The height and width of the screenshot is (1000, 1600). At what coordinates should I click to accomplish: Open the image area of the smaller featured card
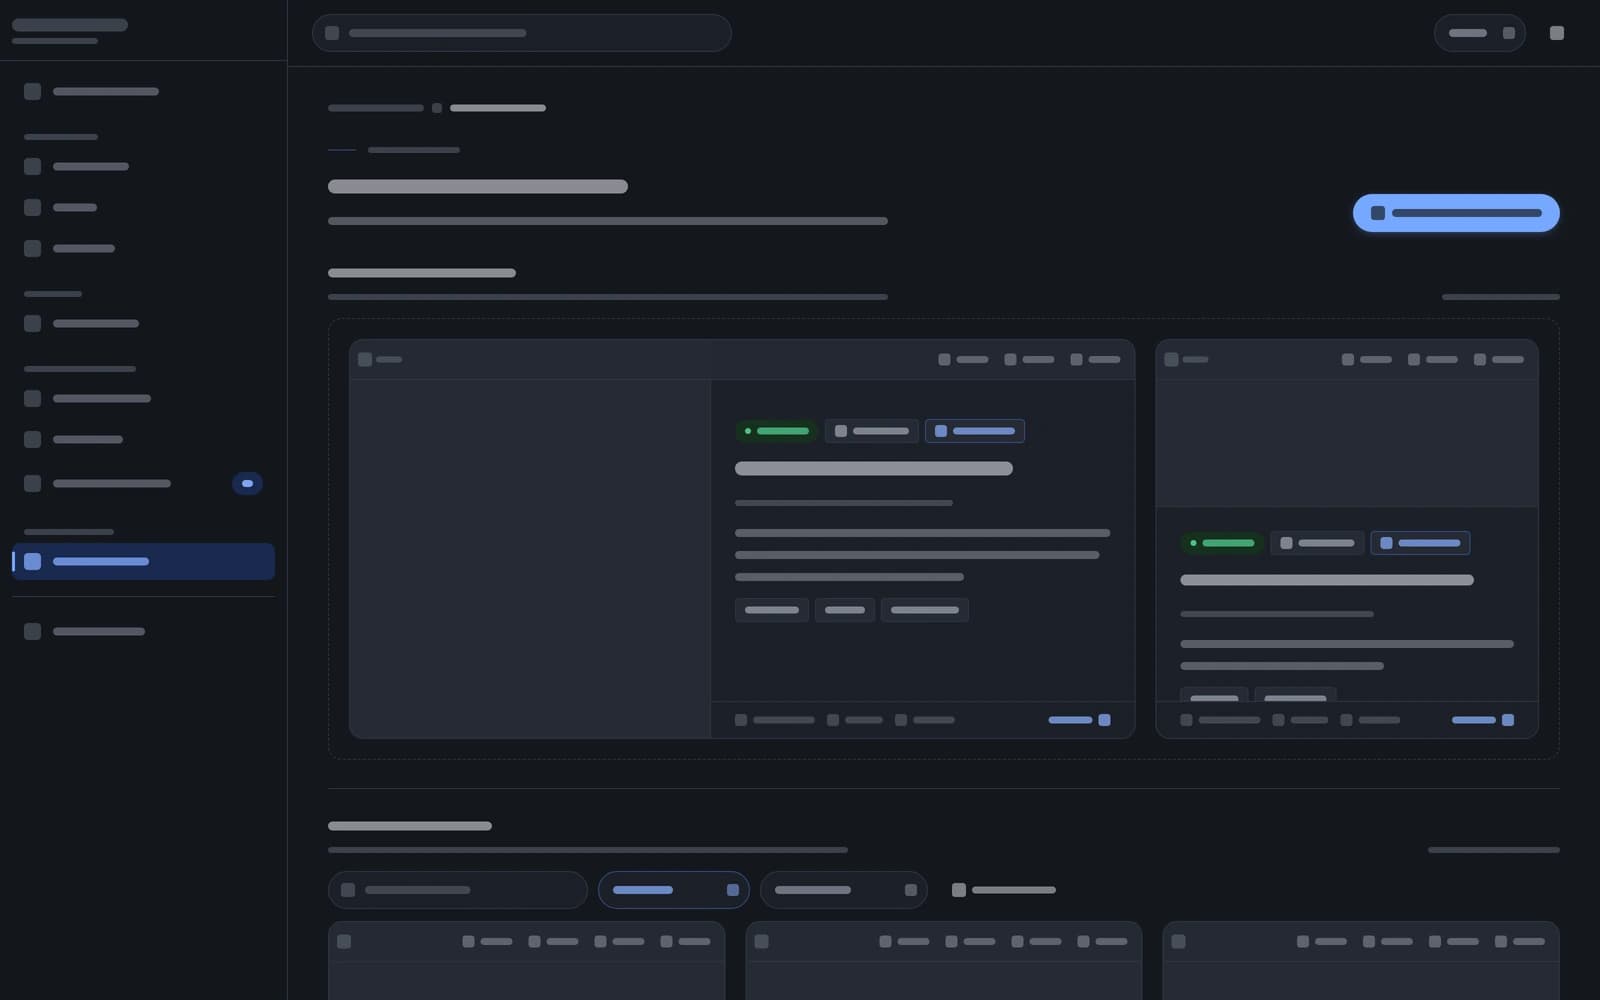(x=1346, y=443)
